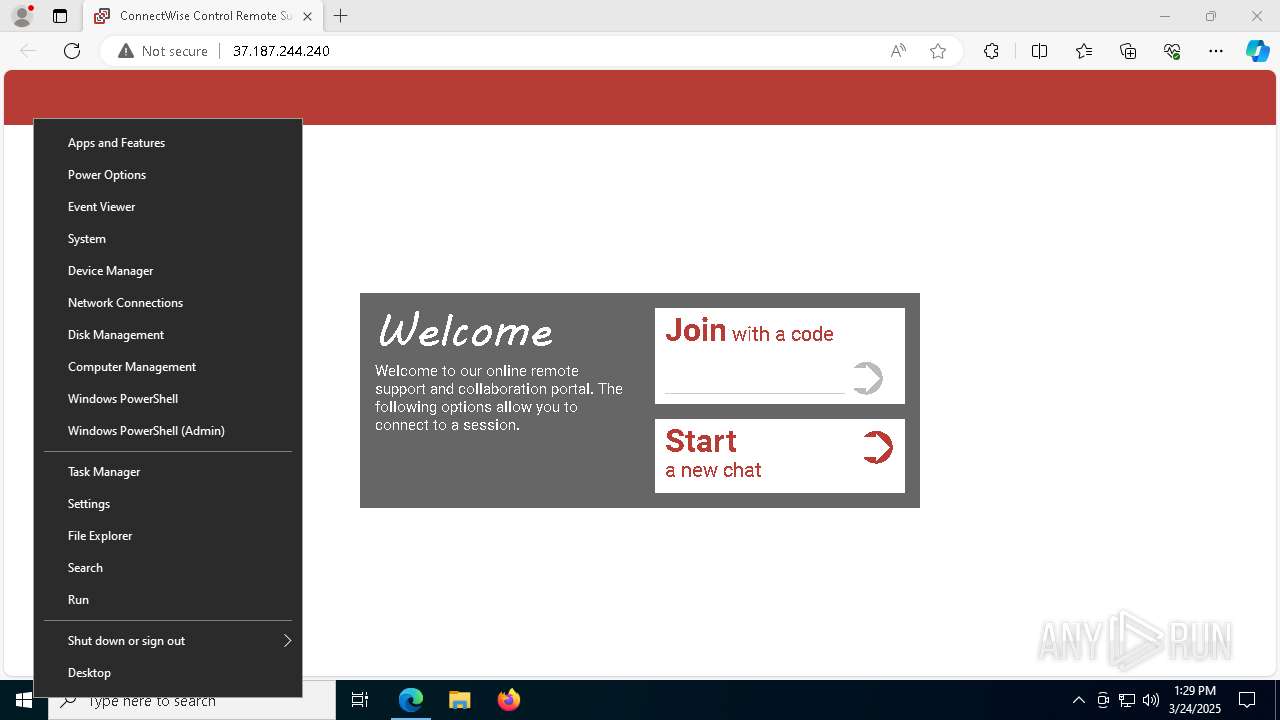
Task: Click the Join code arrow button
Action: pos(868,378)
